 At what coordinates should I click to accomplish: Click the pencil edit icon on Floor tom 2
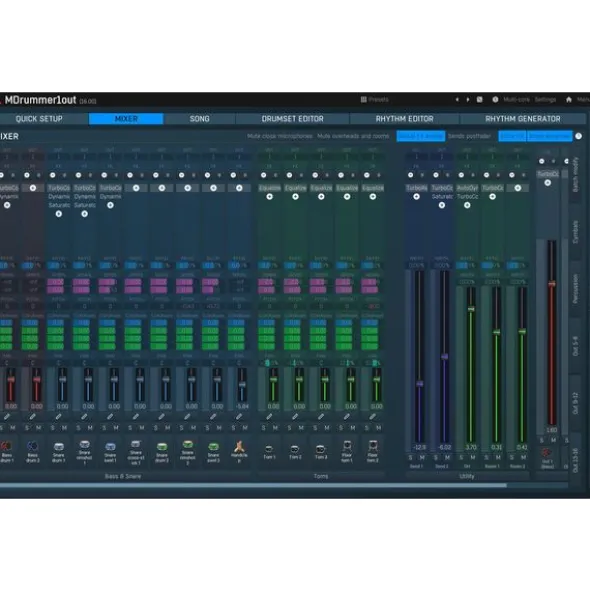click(x=372, y=416)
